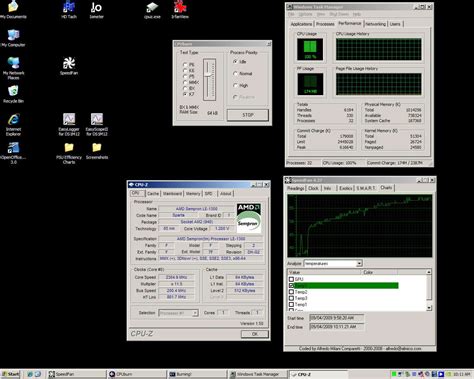The width and height of the screenshot is (474, 379).
Task: Click the STOP button in CPUburn
Action: [248, 115]
